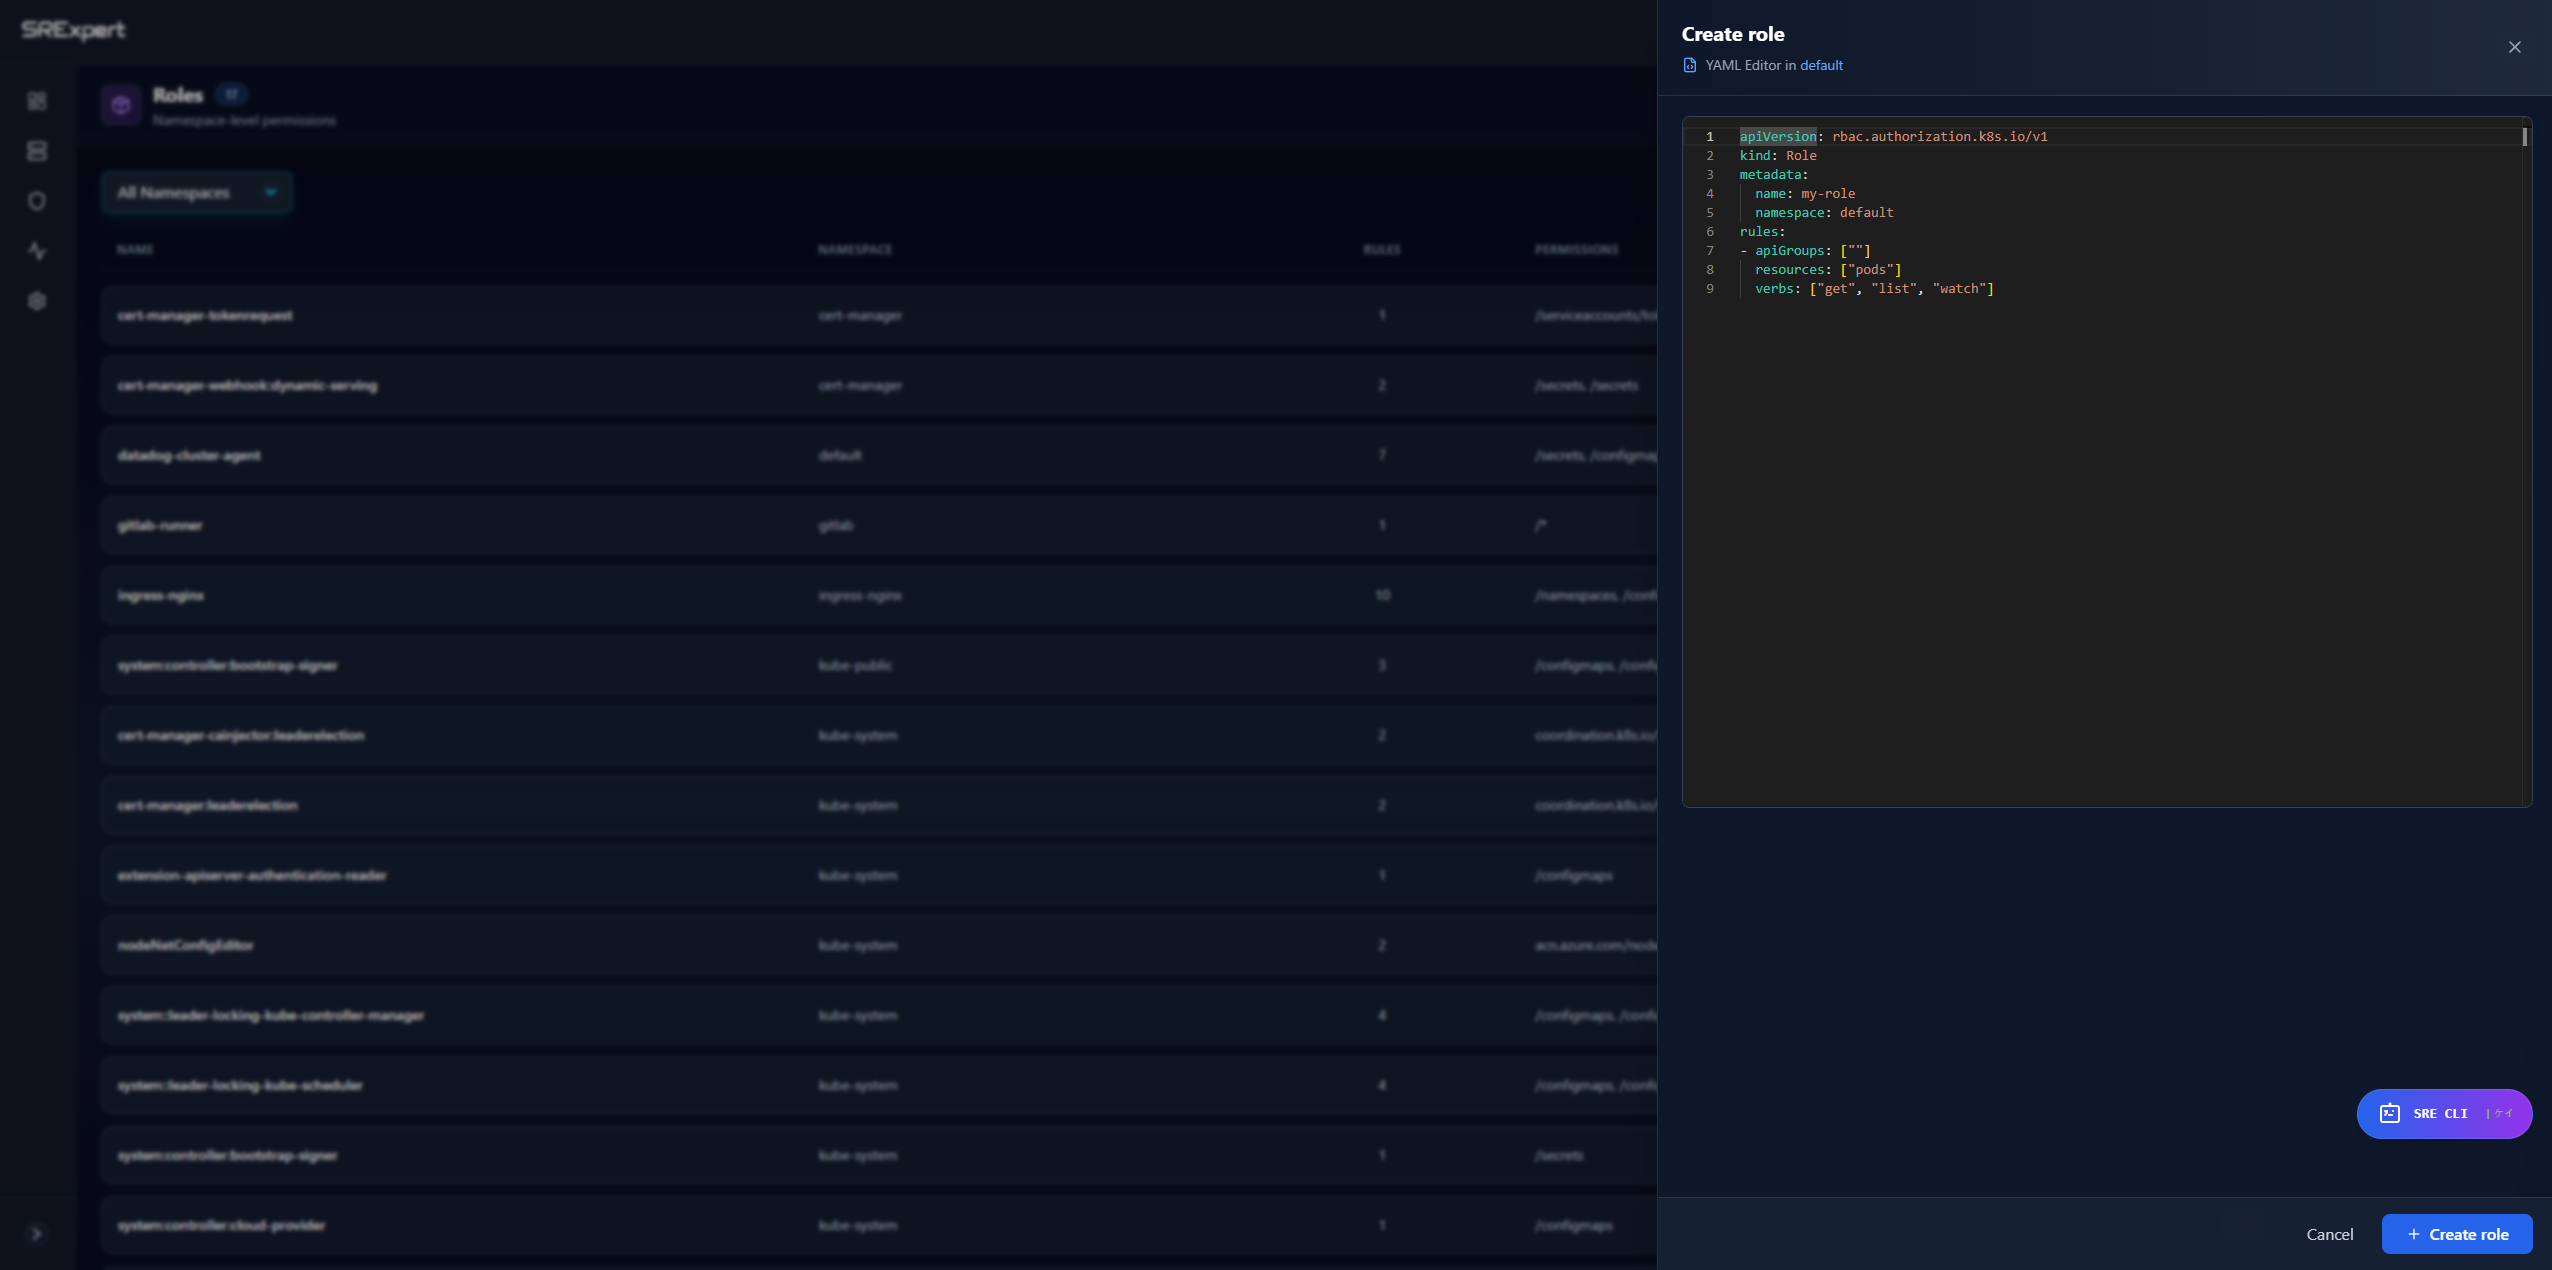Click the activity monitoring sidebar icon
Image resolution: width=2552 pixels, height=1270 pixels.
37,251
